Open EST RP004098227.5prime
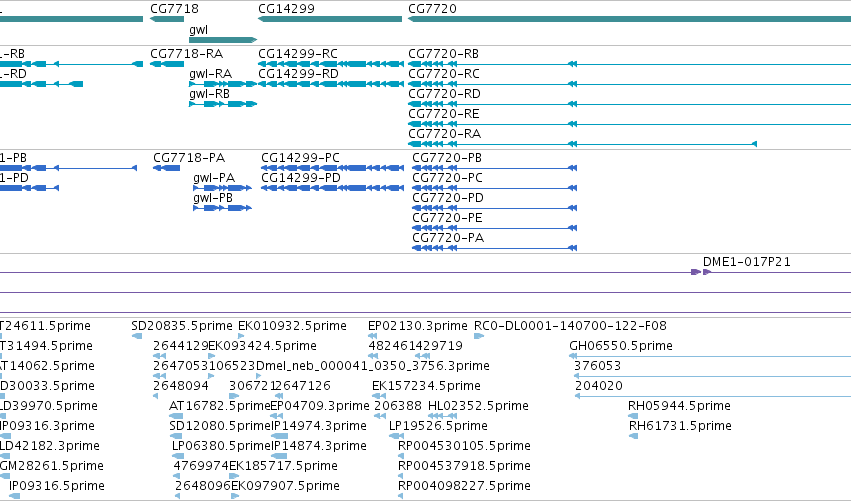The height and width of the screenshot is (501, 851). tap(464, 487)
